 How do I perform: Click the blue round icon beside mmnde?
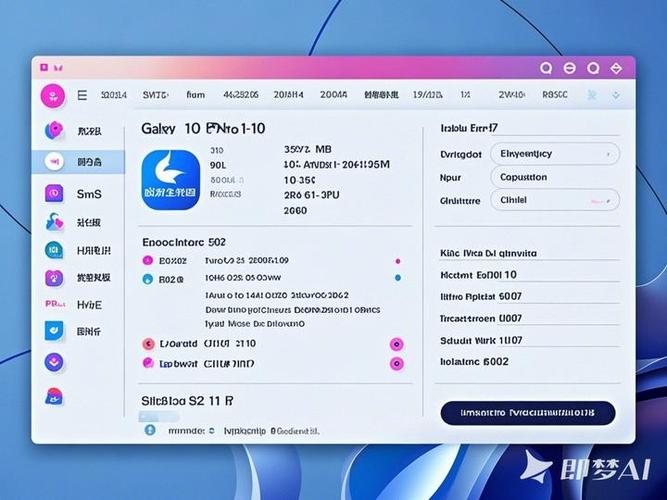(150, 430)
